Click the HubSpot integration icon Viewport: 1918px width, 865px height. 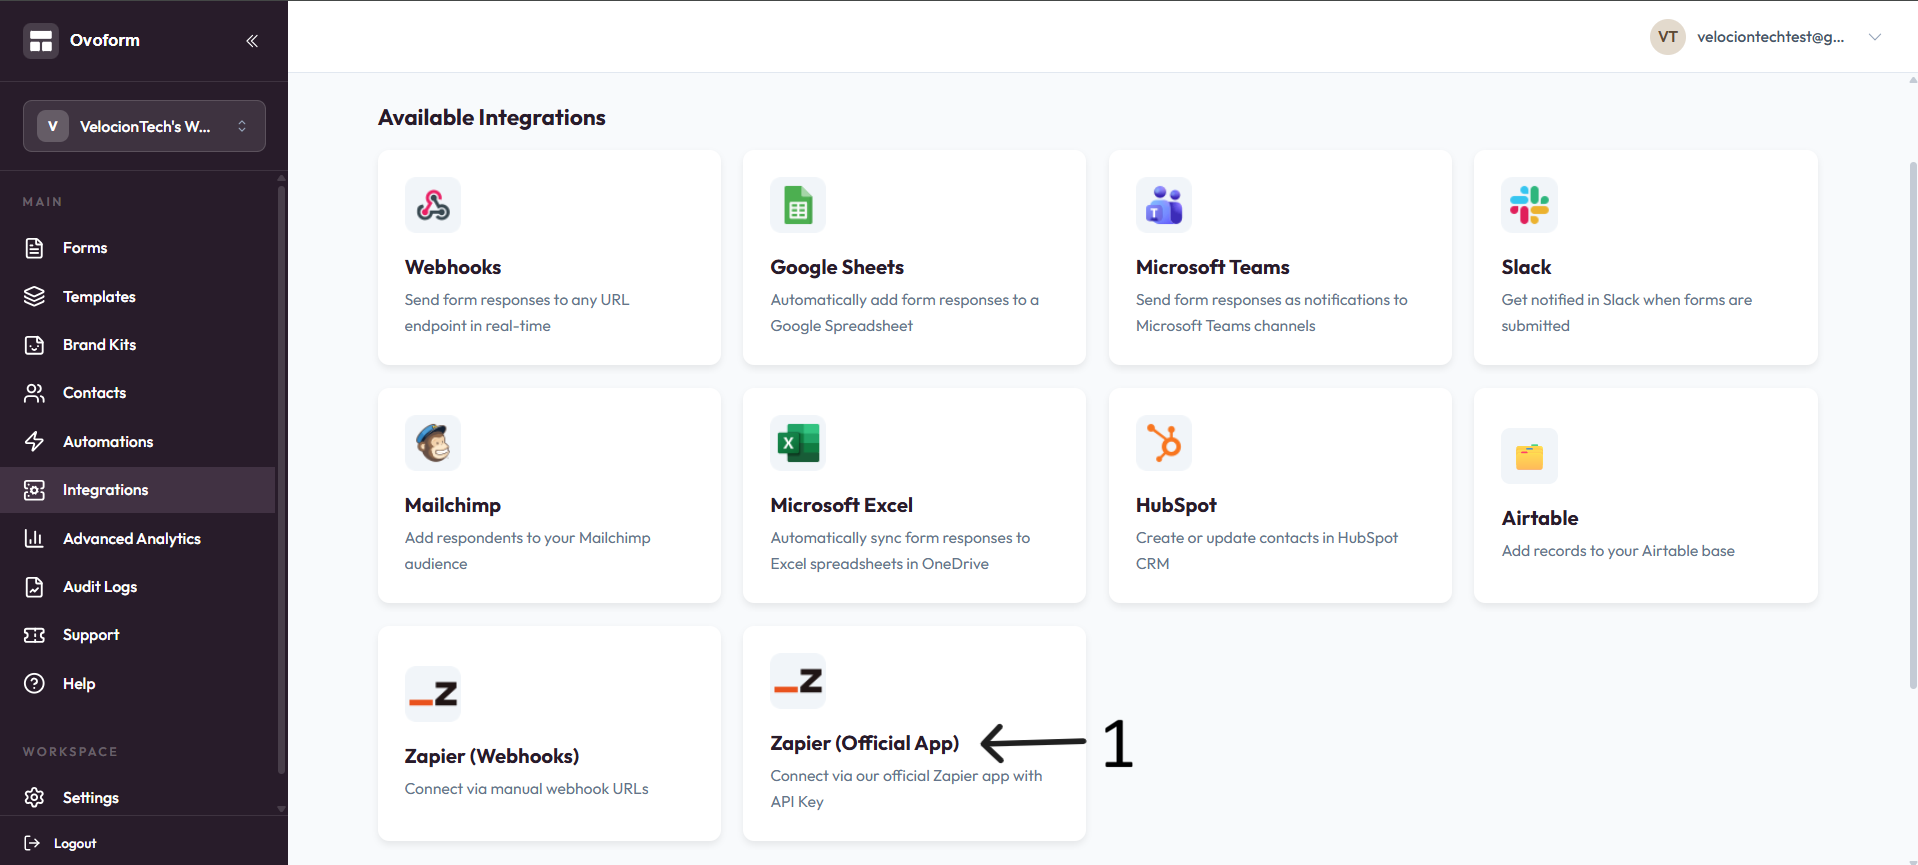coord(1164,443)
